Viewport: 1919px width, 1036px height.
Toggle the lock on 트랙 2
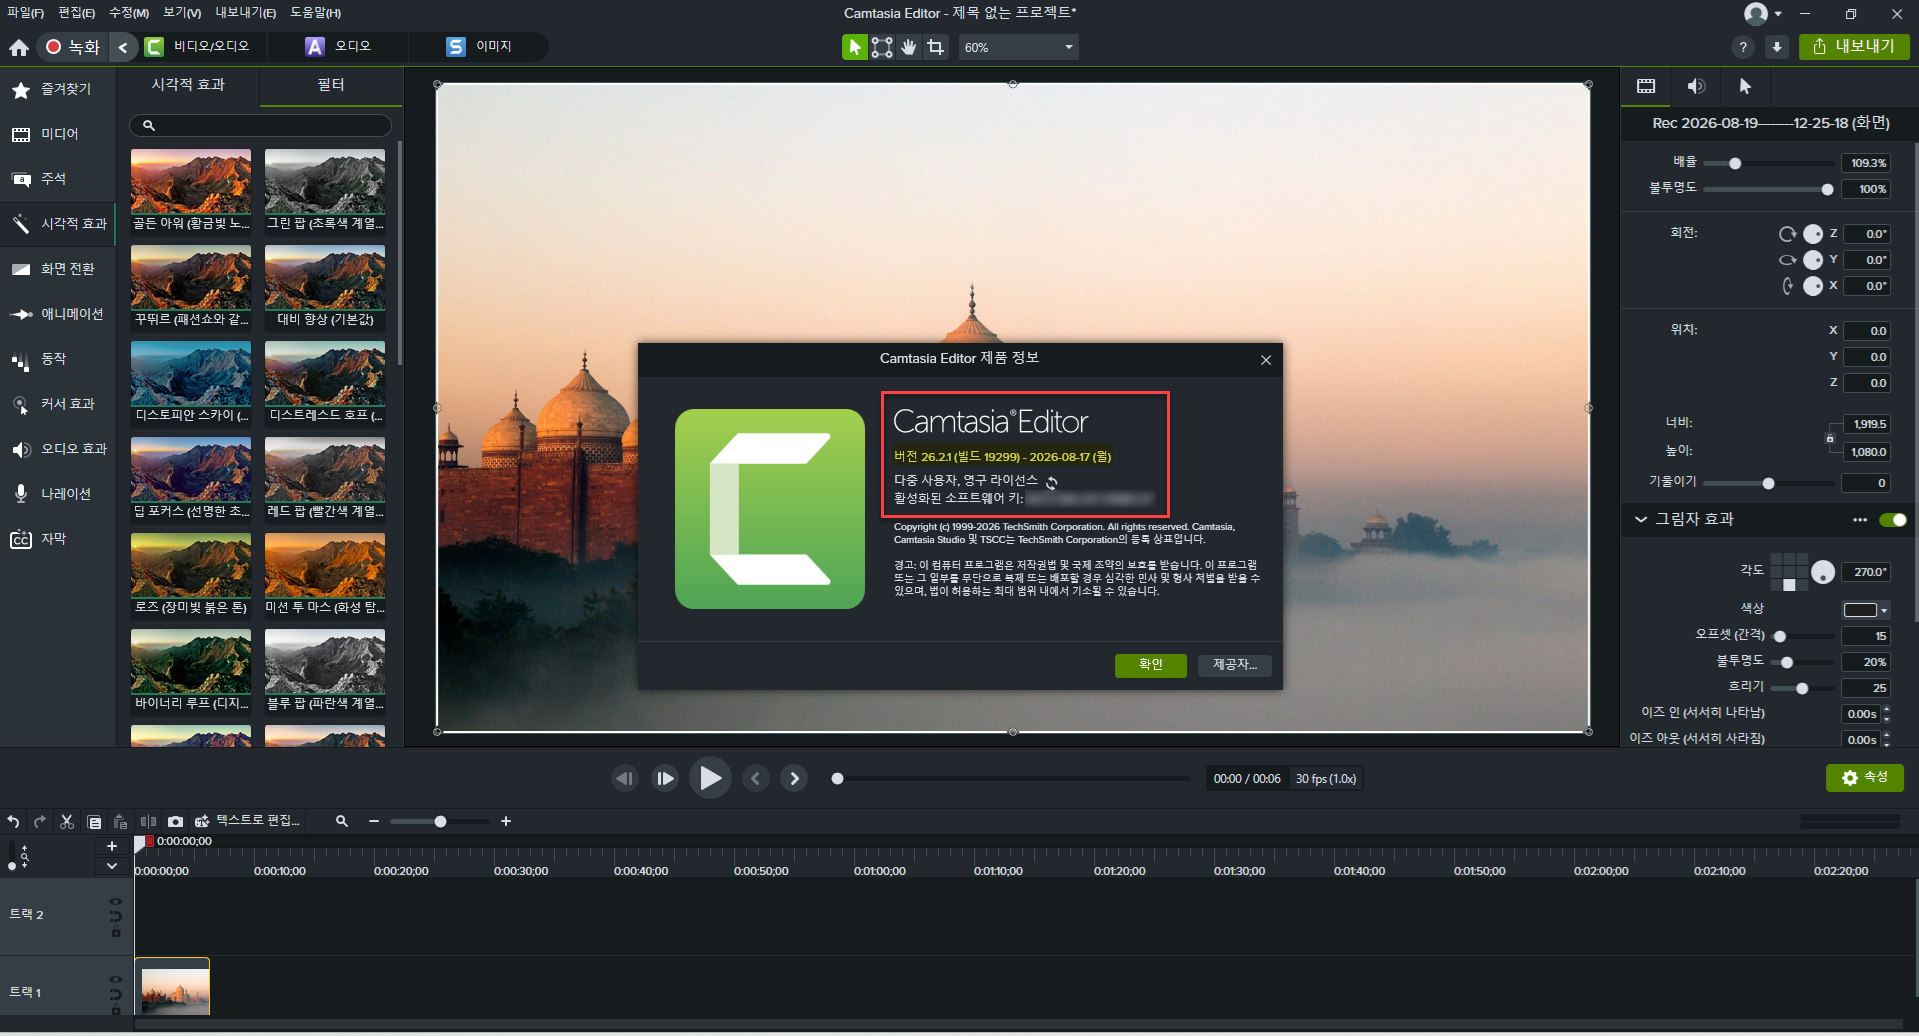116,932
